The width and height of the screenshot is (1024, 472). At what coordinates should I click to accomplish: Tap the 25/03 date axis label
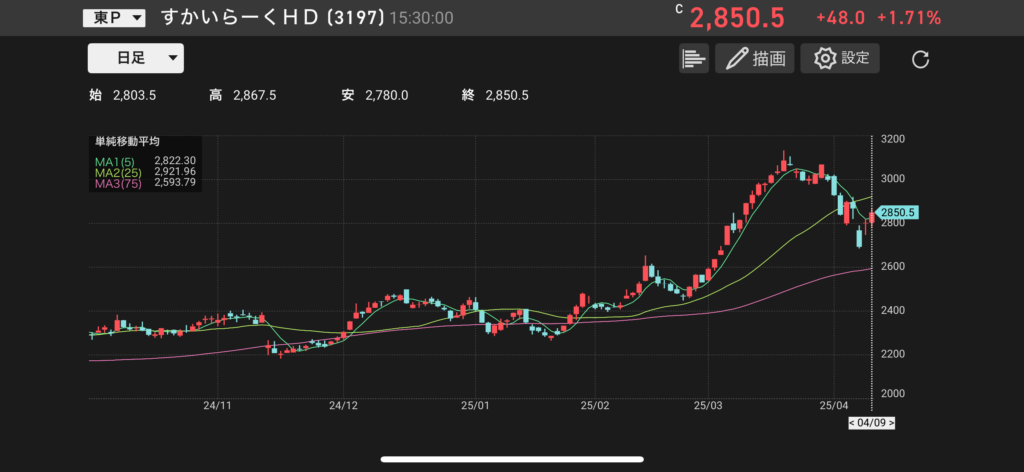point(707,406)
